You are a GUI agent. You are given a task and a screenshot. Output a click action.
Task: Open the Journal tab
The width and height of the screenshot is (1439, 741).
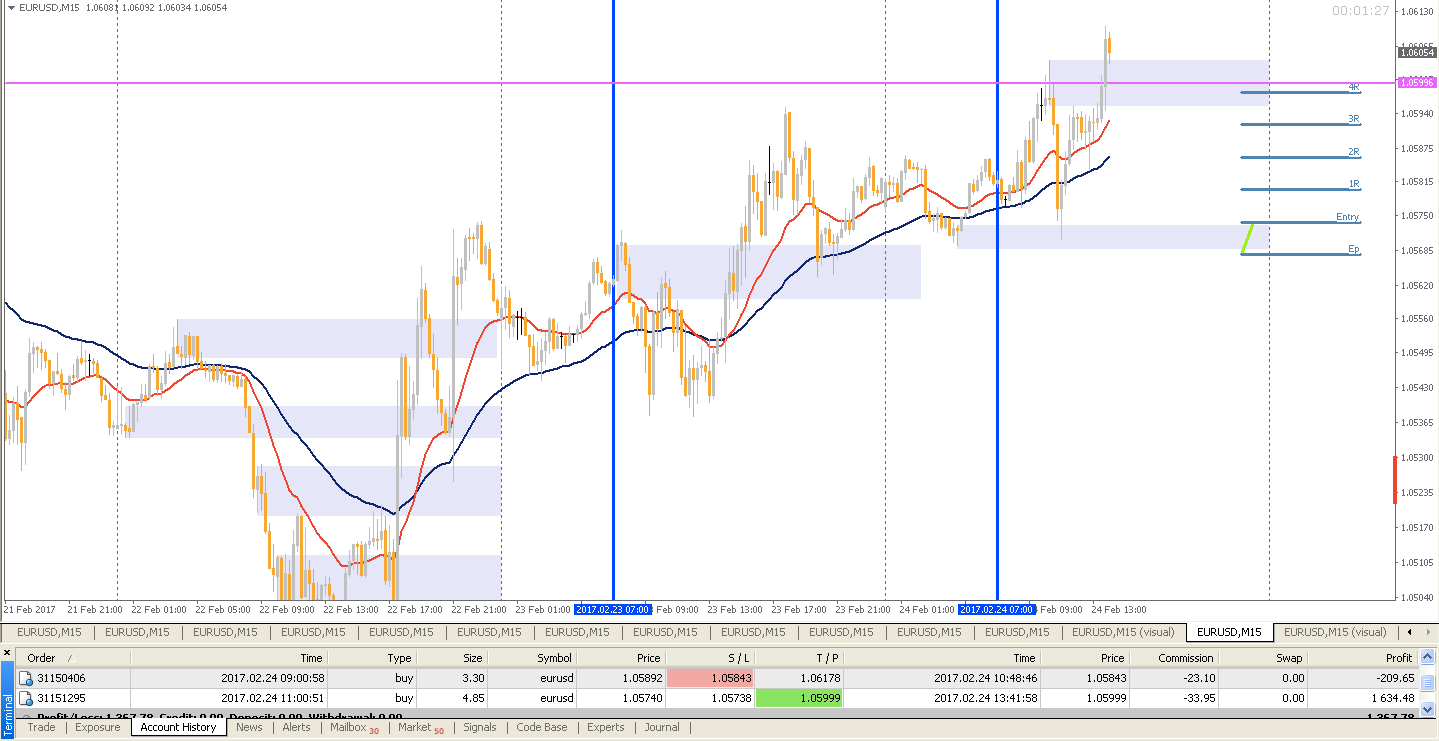662,727
